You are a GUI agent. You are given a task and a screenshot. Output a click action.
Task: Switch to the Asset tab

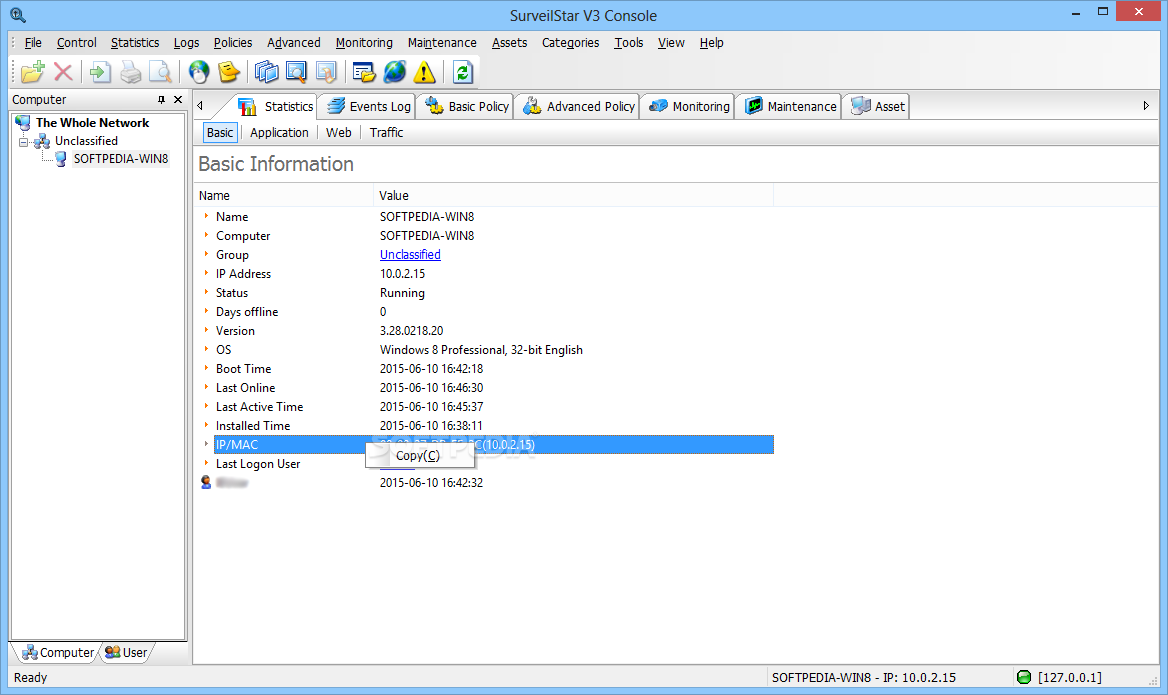(x=879, y=107)
